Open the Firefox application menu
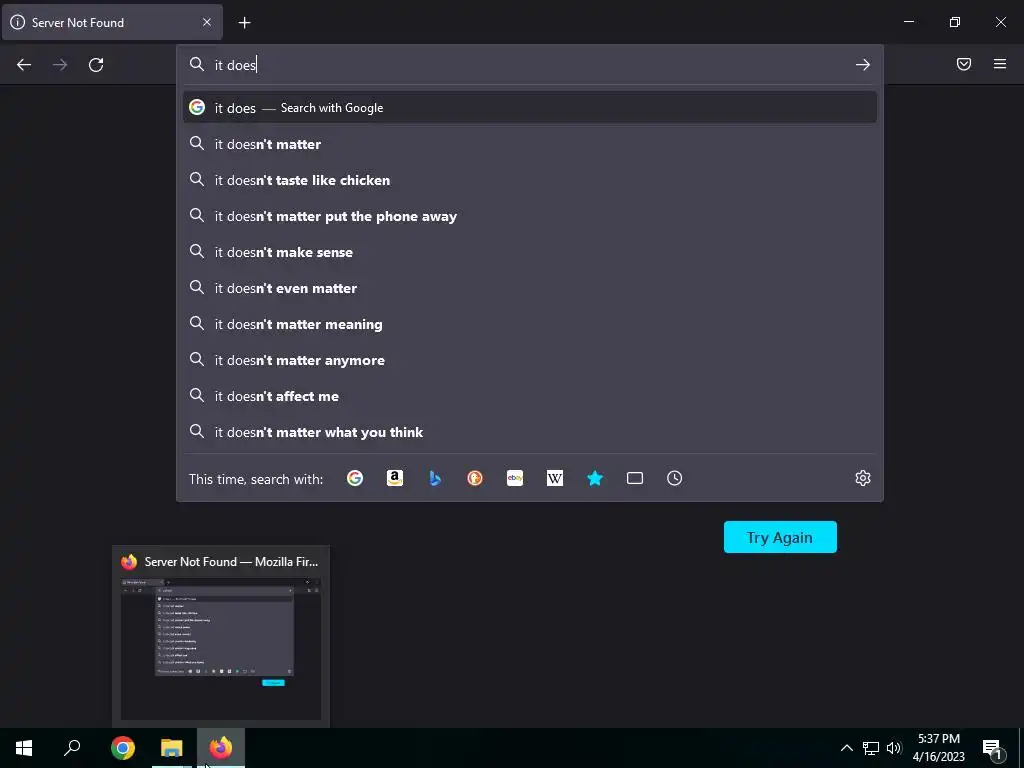This screenshot has width=1024, height=768. [x=1000, y=64]
